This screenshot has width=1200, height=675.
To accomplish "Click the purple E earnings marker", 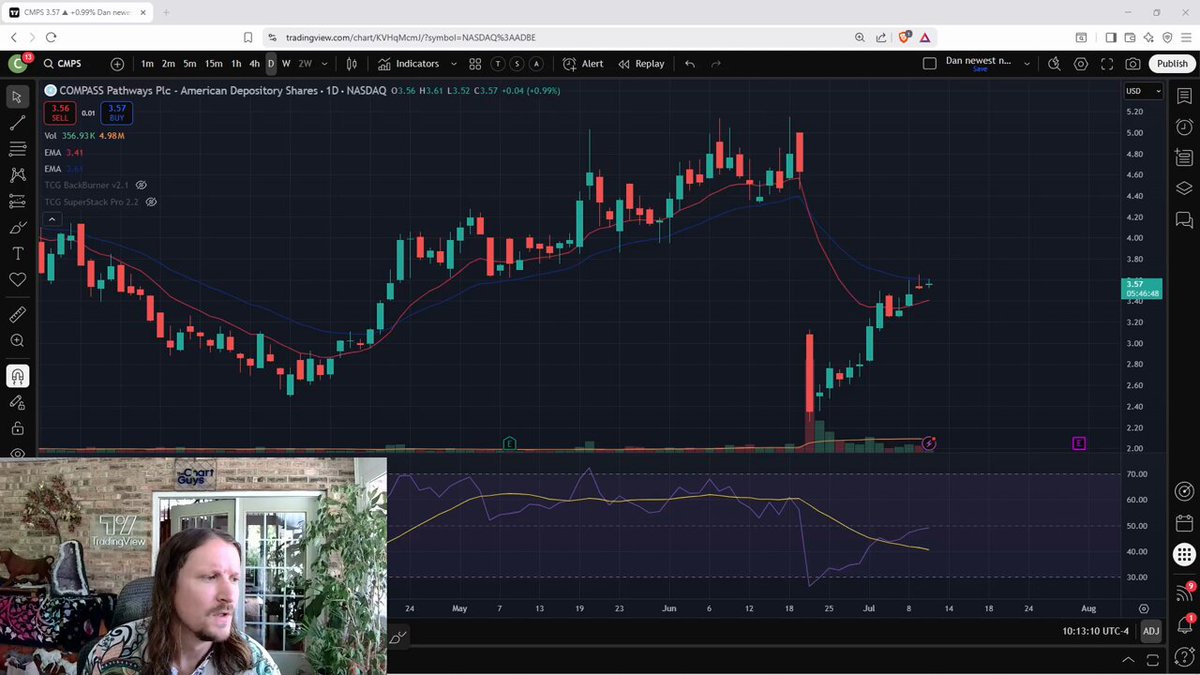I will [x=1079, y=443].
